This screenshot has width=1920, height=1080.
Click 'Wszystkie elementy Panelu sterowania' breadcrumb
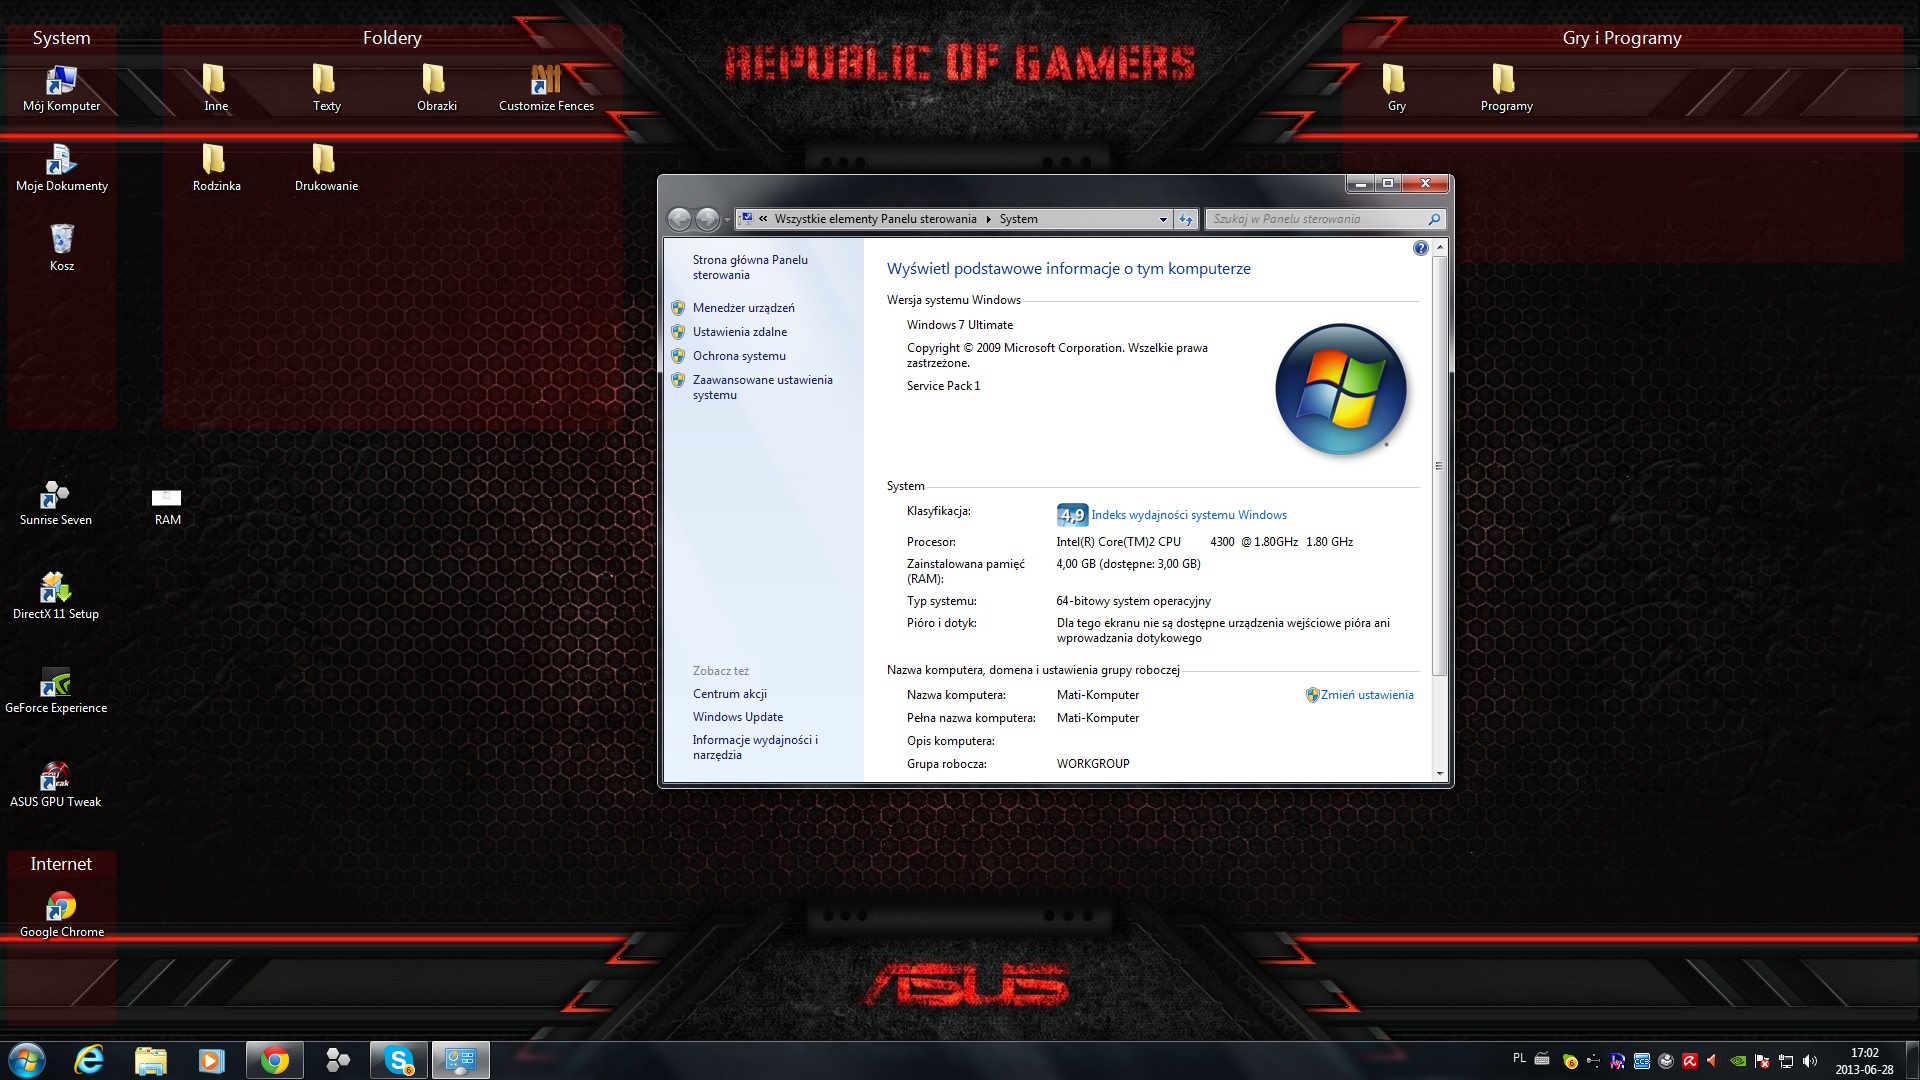pyautogui.click(x=875, y=219)
